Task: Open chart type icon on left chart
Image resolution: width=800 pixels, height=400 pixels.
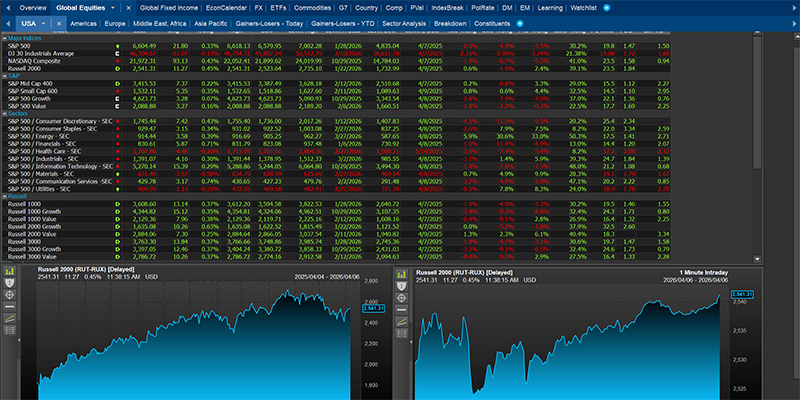Action: point(10,271)
